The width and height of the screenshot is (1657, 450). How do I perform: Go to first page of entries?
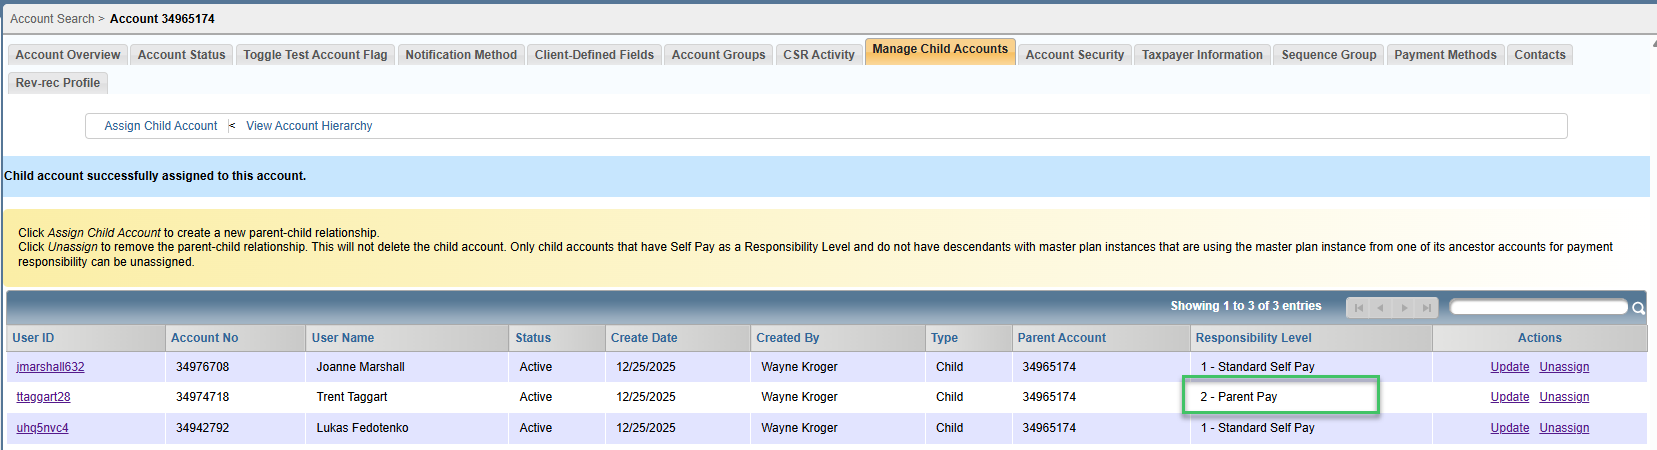pos(1358,308)
